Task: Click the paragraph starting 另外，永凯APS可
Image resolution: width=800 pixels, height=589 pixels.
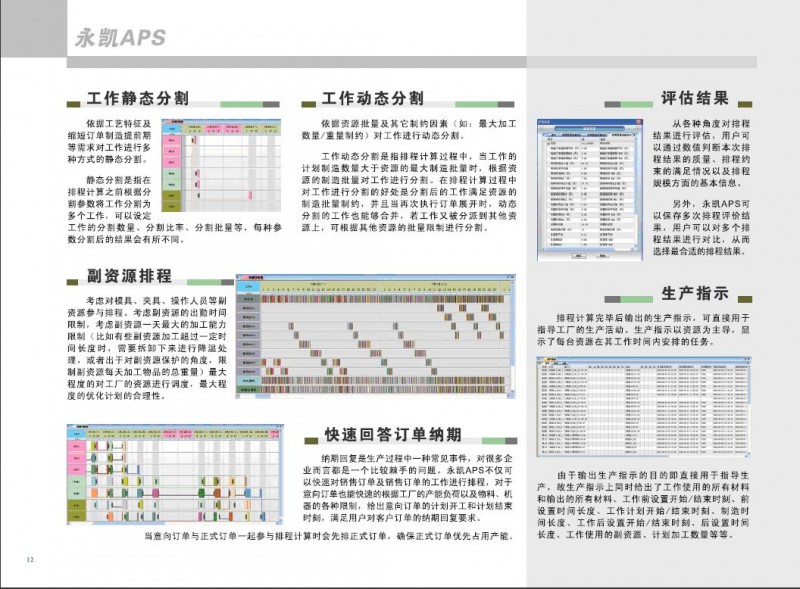Action: click(702, 228)
